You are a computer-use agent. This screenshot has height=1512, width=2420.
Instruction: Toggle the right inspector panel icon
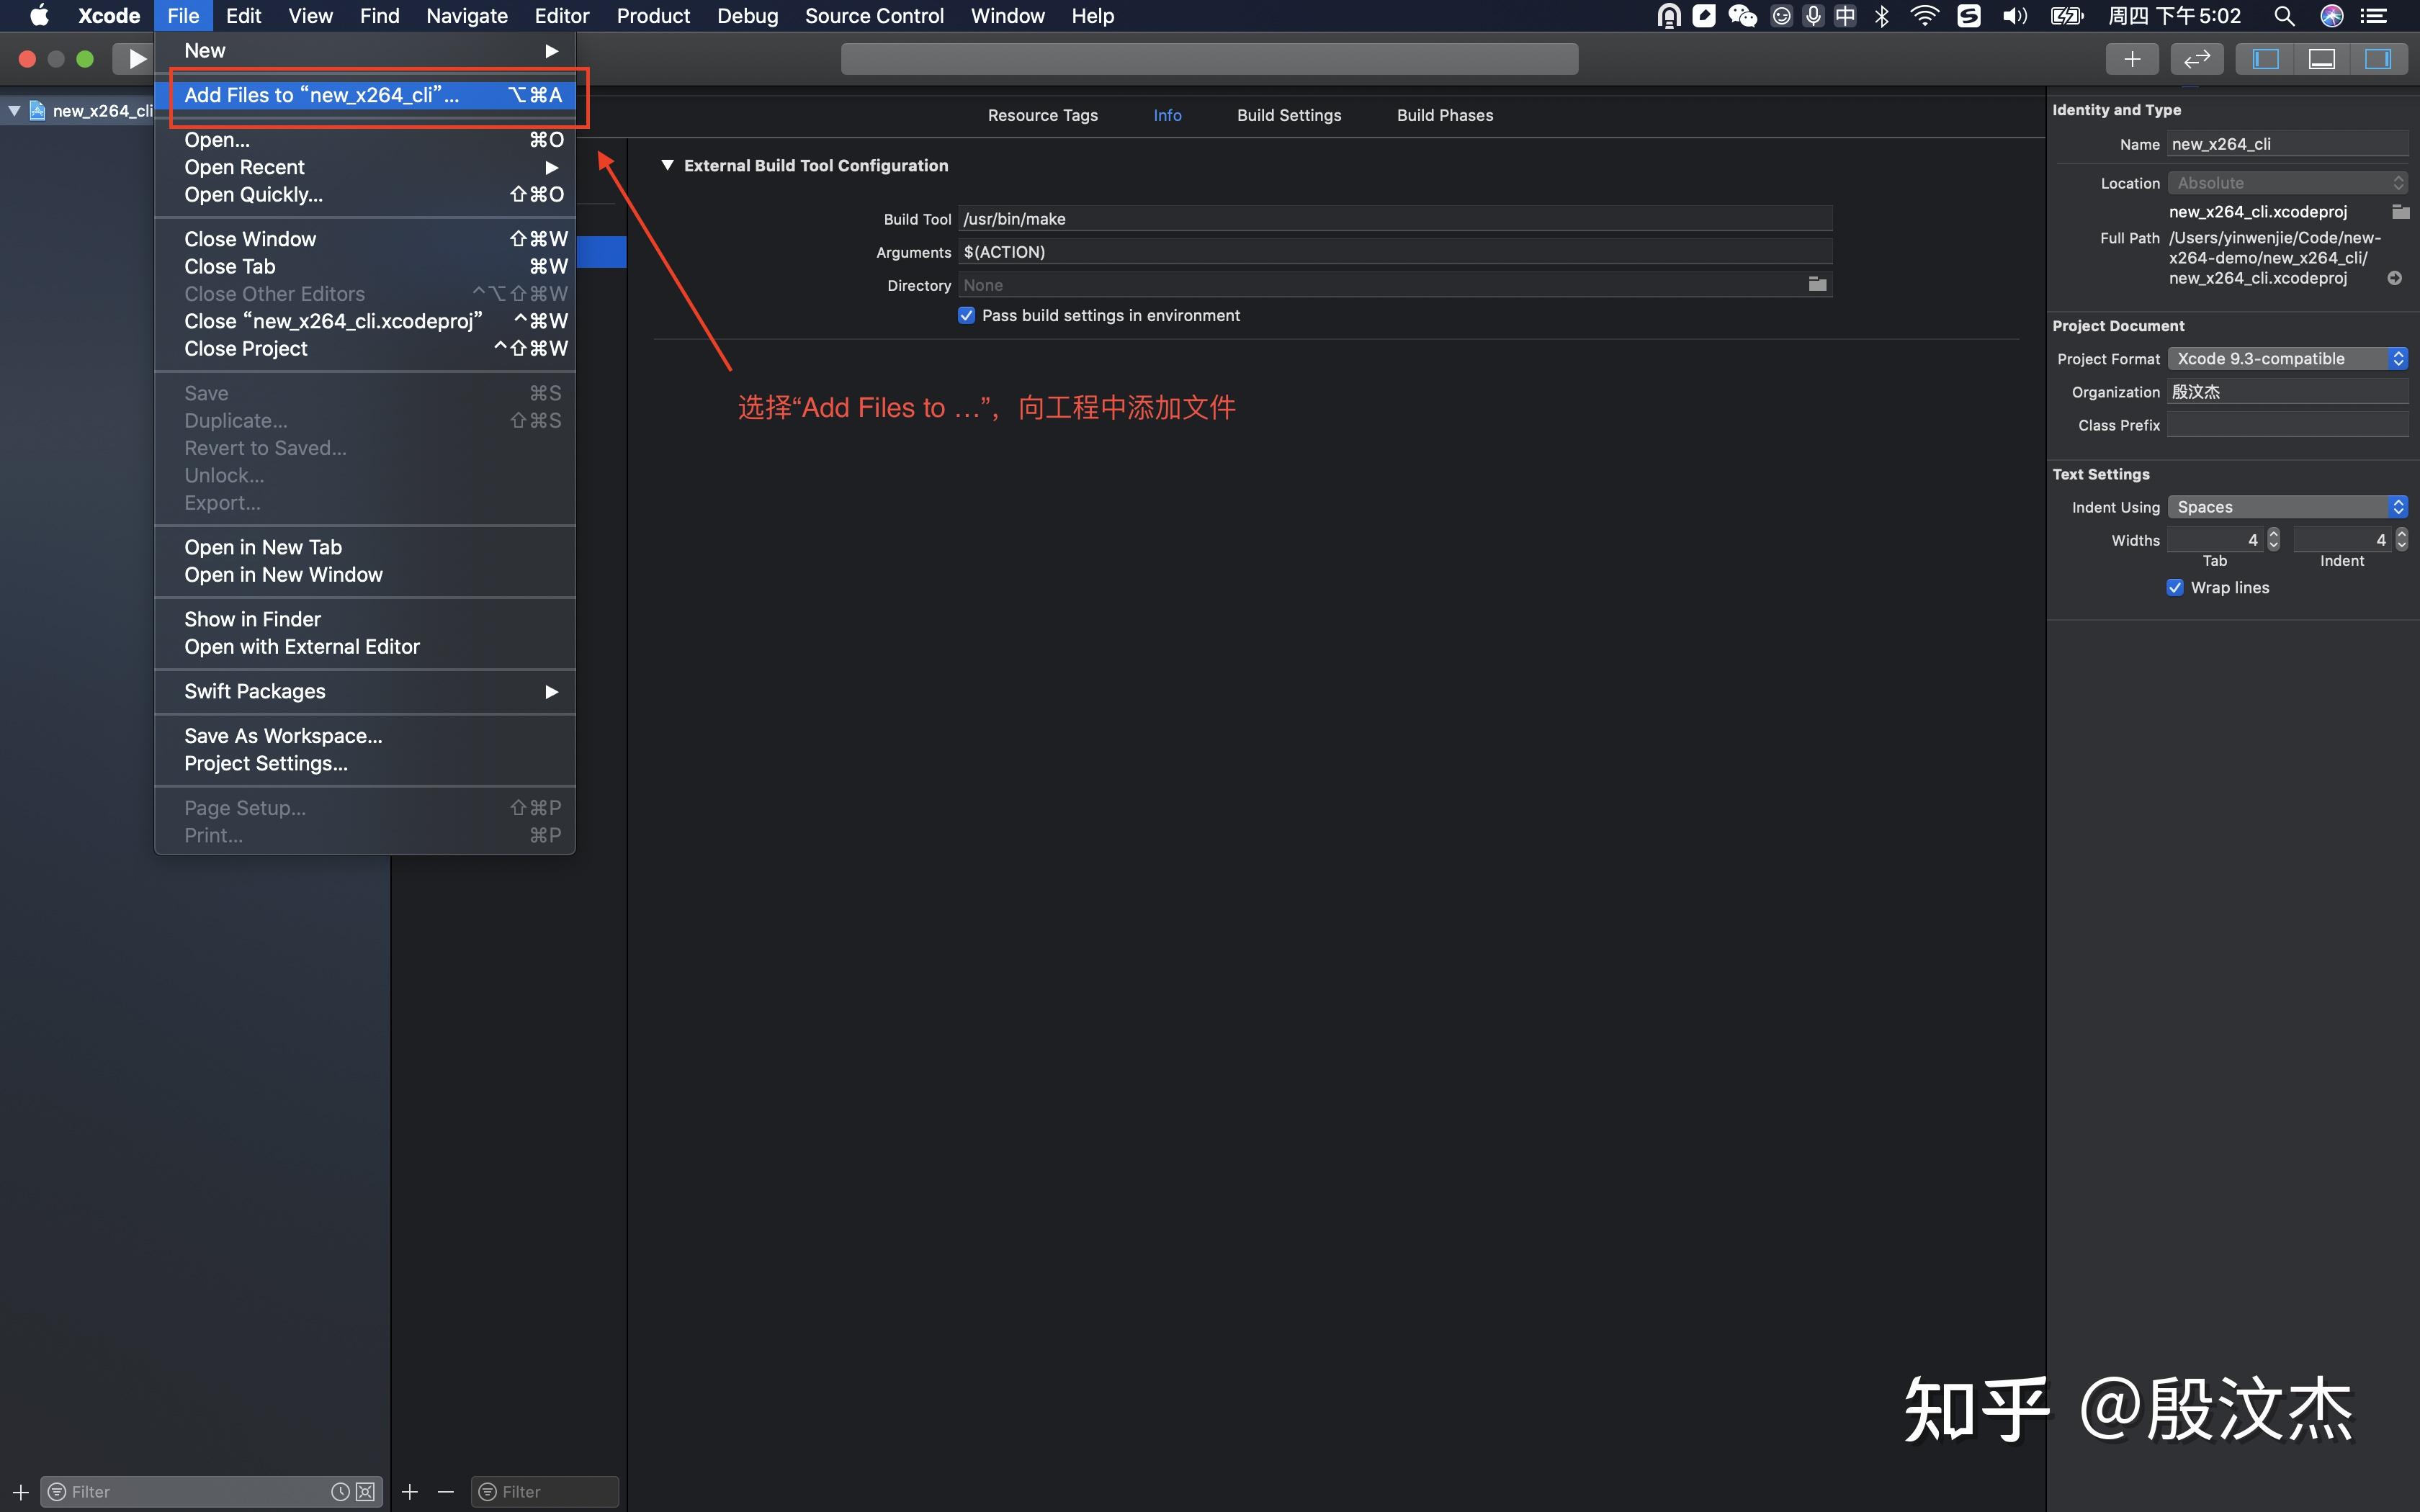2377,59
